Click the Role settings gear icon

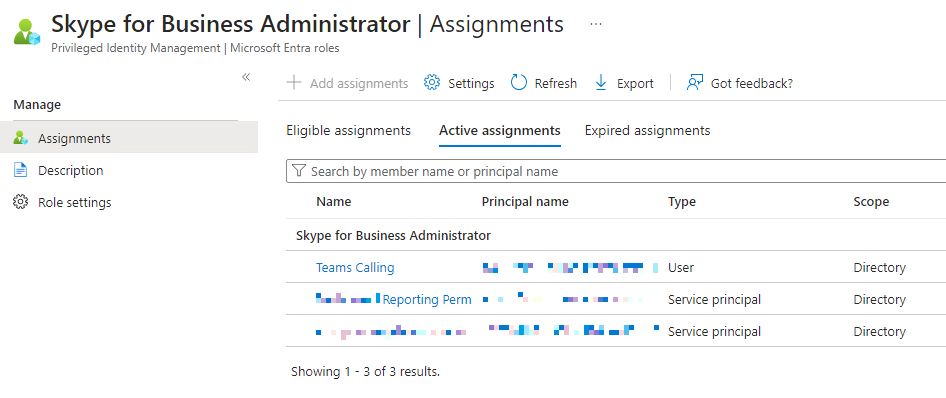[x=21, y=202]
